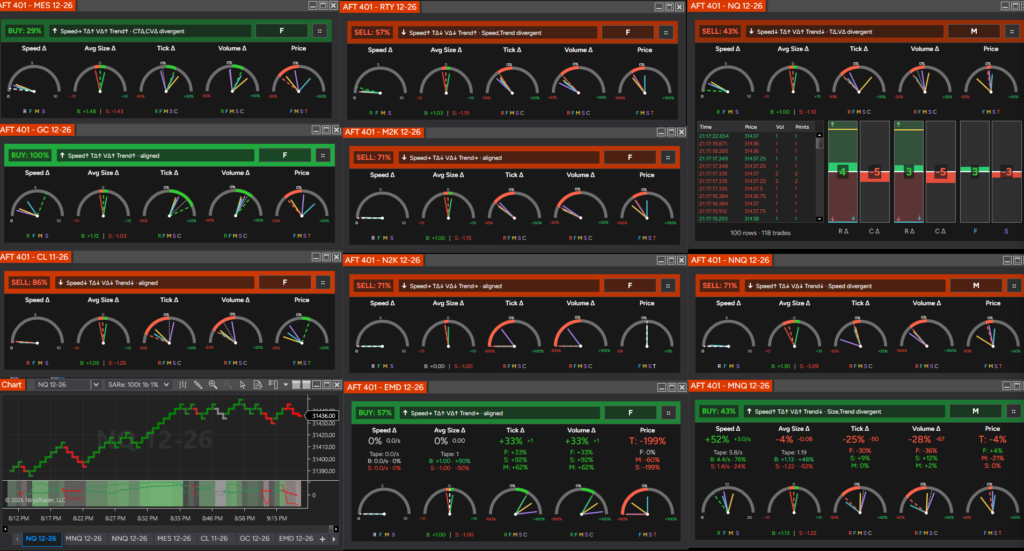
Task: Open the menu icon in CL 11-26 panel
Action: point(323,282)
